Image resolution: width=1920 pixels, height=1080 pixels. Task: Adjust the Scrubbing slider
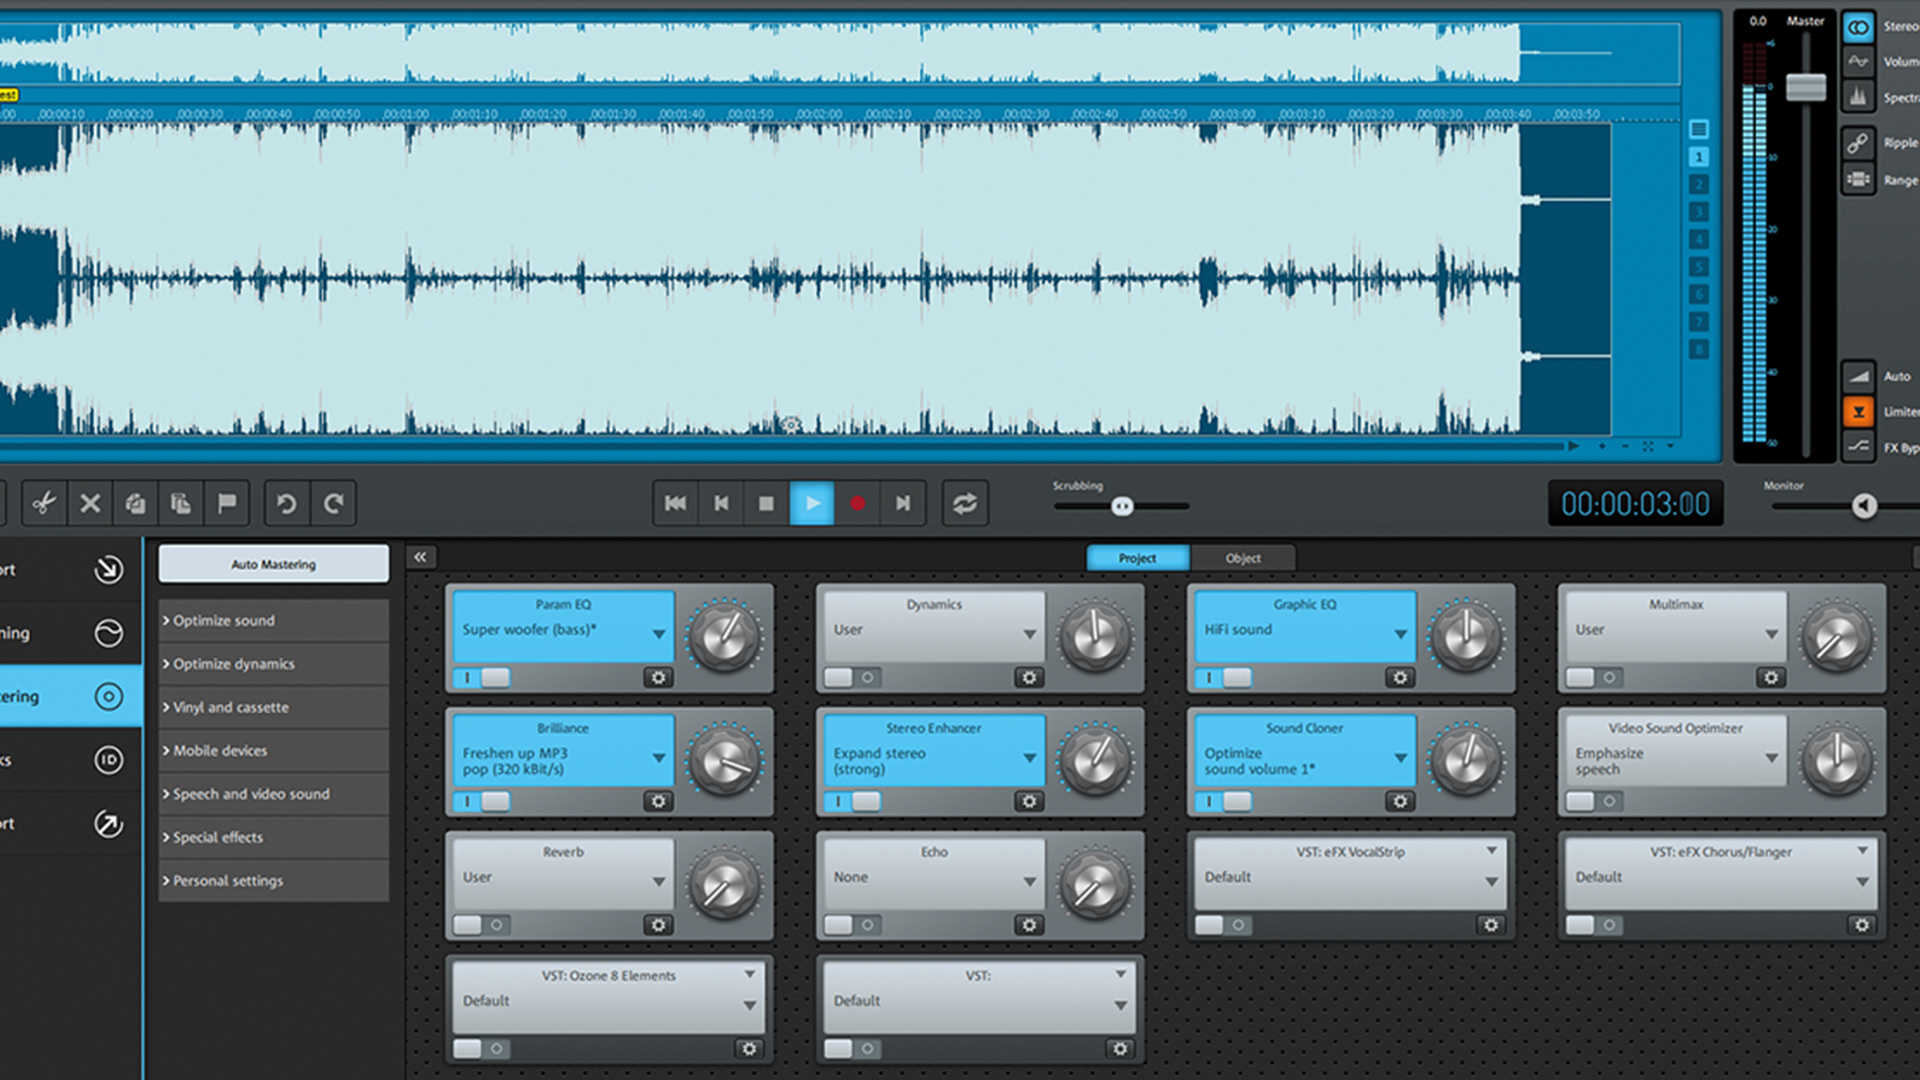(1122, 507)
